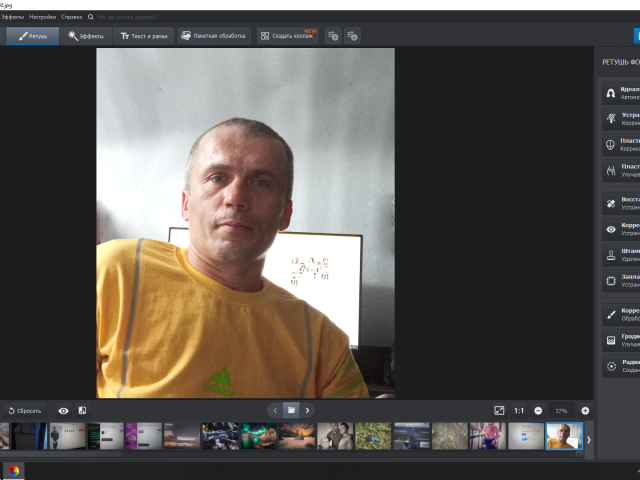Set zoom to 1:1
640x480 pixels.
coord(519,411)
